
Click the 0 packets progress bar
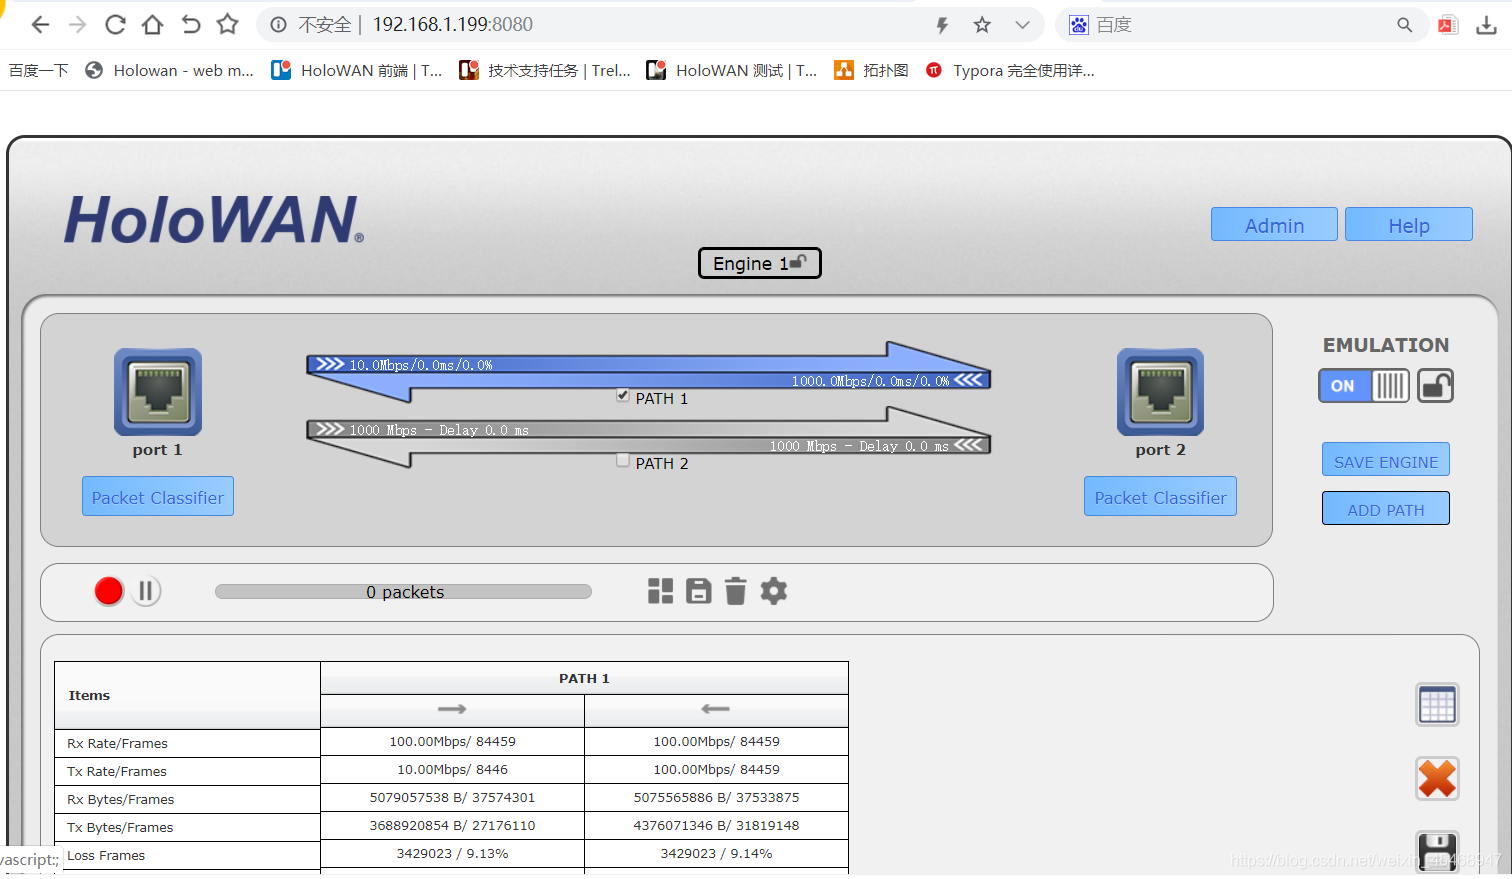[x=403, y=592]
